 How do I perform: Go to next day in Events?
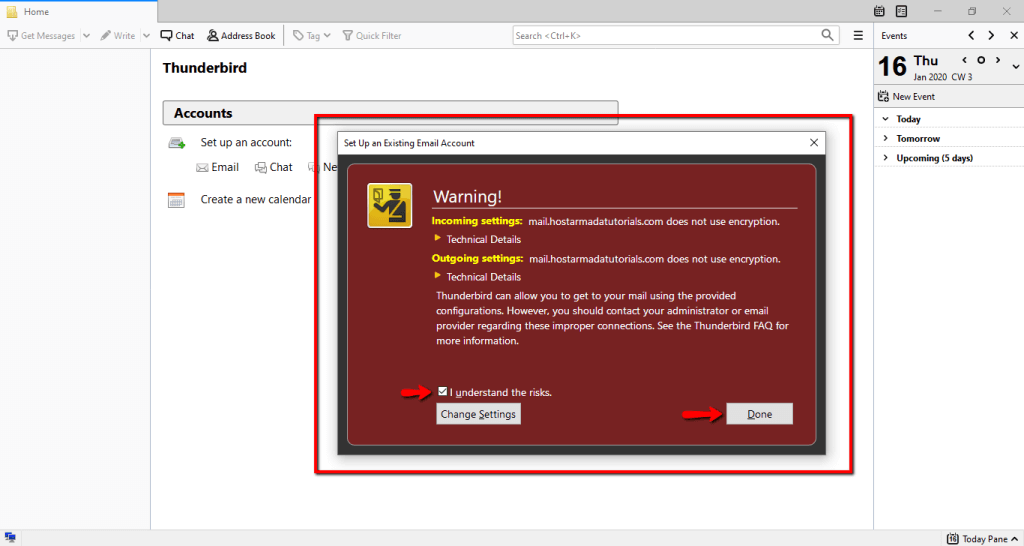pos(991,36)
